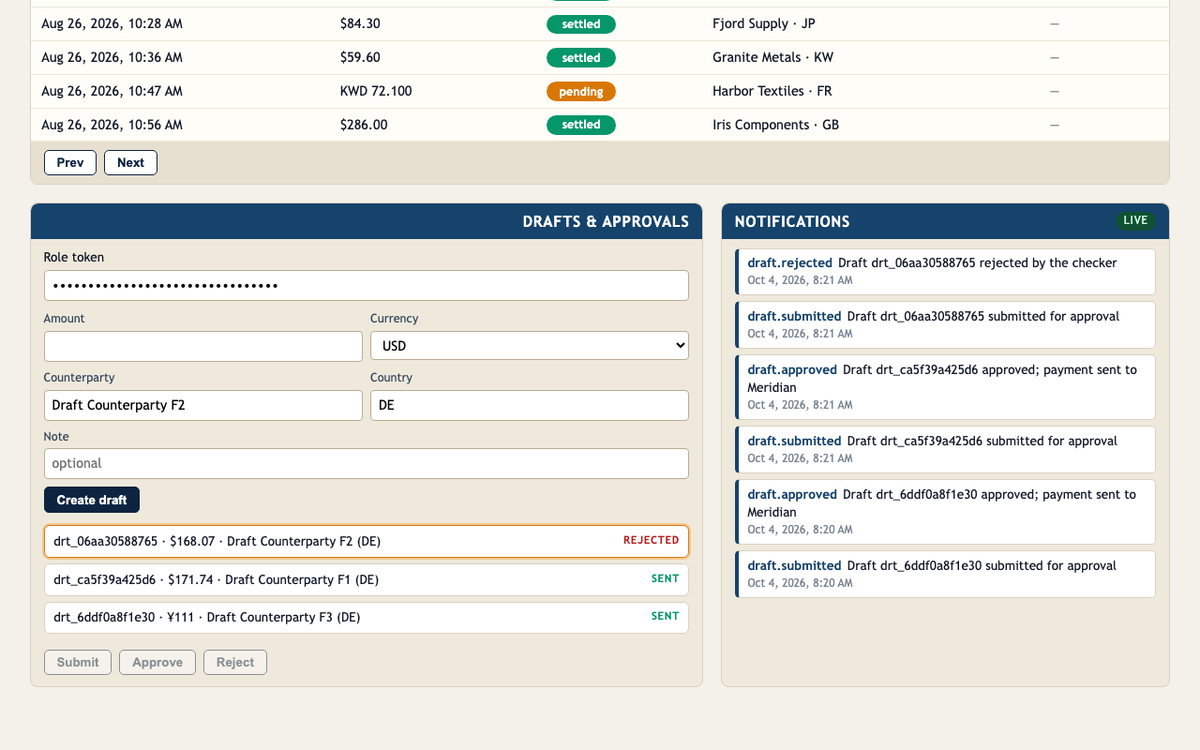Image resolution: width=1200 pixels, height=750 pixels.
Task: Select draft drt_6ddf0a8f1e30 row
Action: pos(366,617)
